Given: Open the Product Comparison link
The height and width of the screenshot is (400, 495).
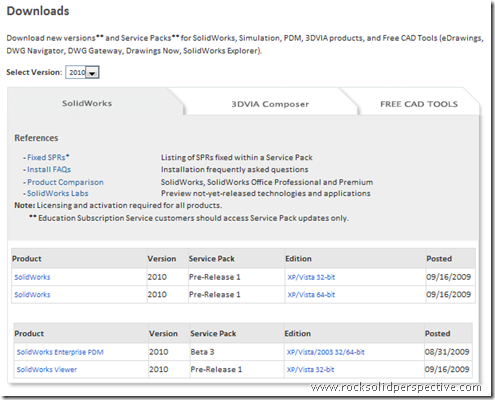Looking at the screenshot, I should pyautogui.click(x=65, y=182).
